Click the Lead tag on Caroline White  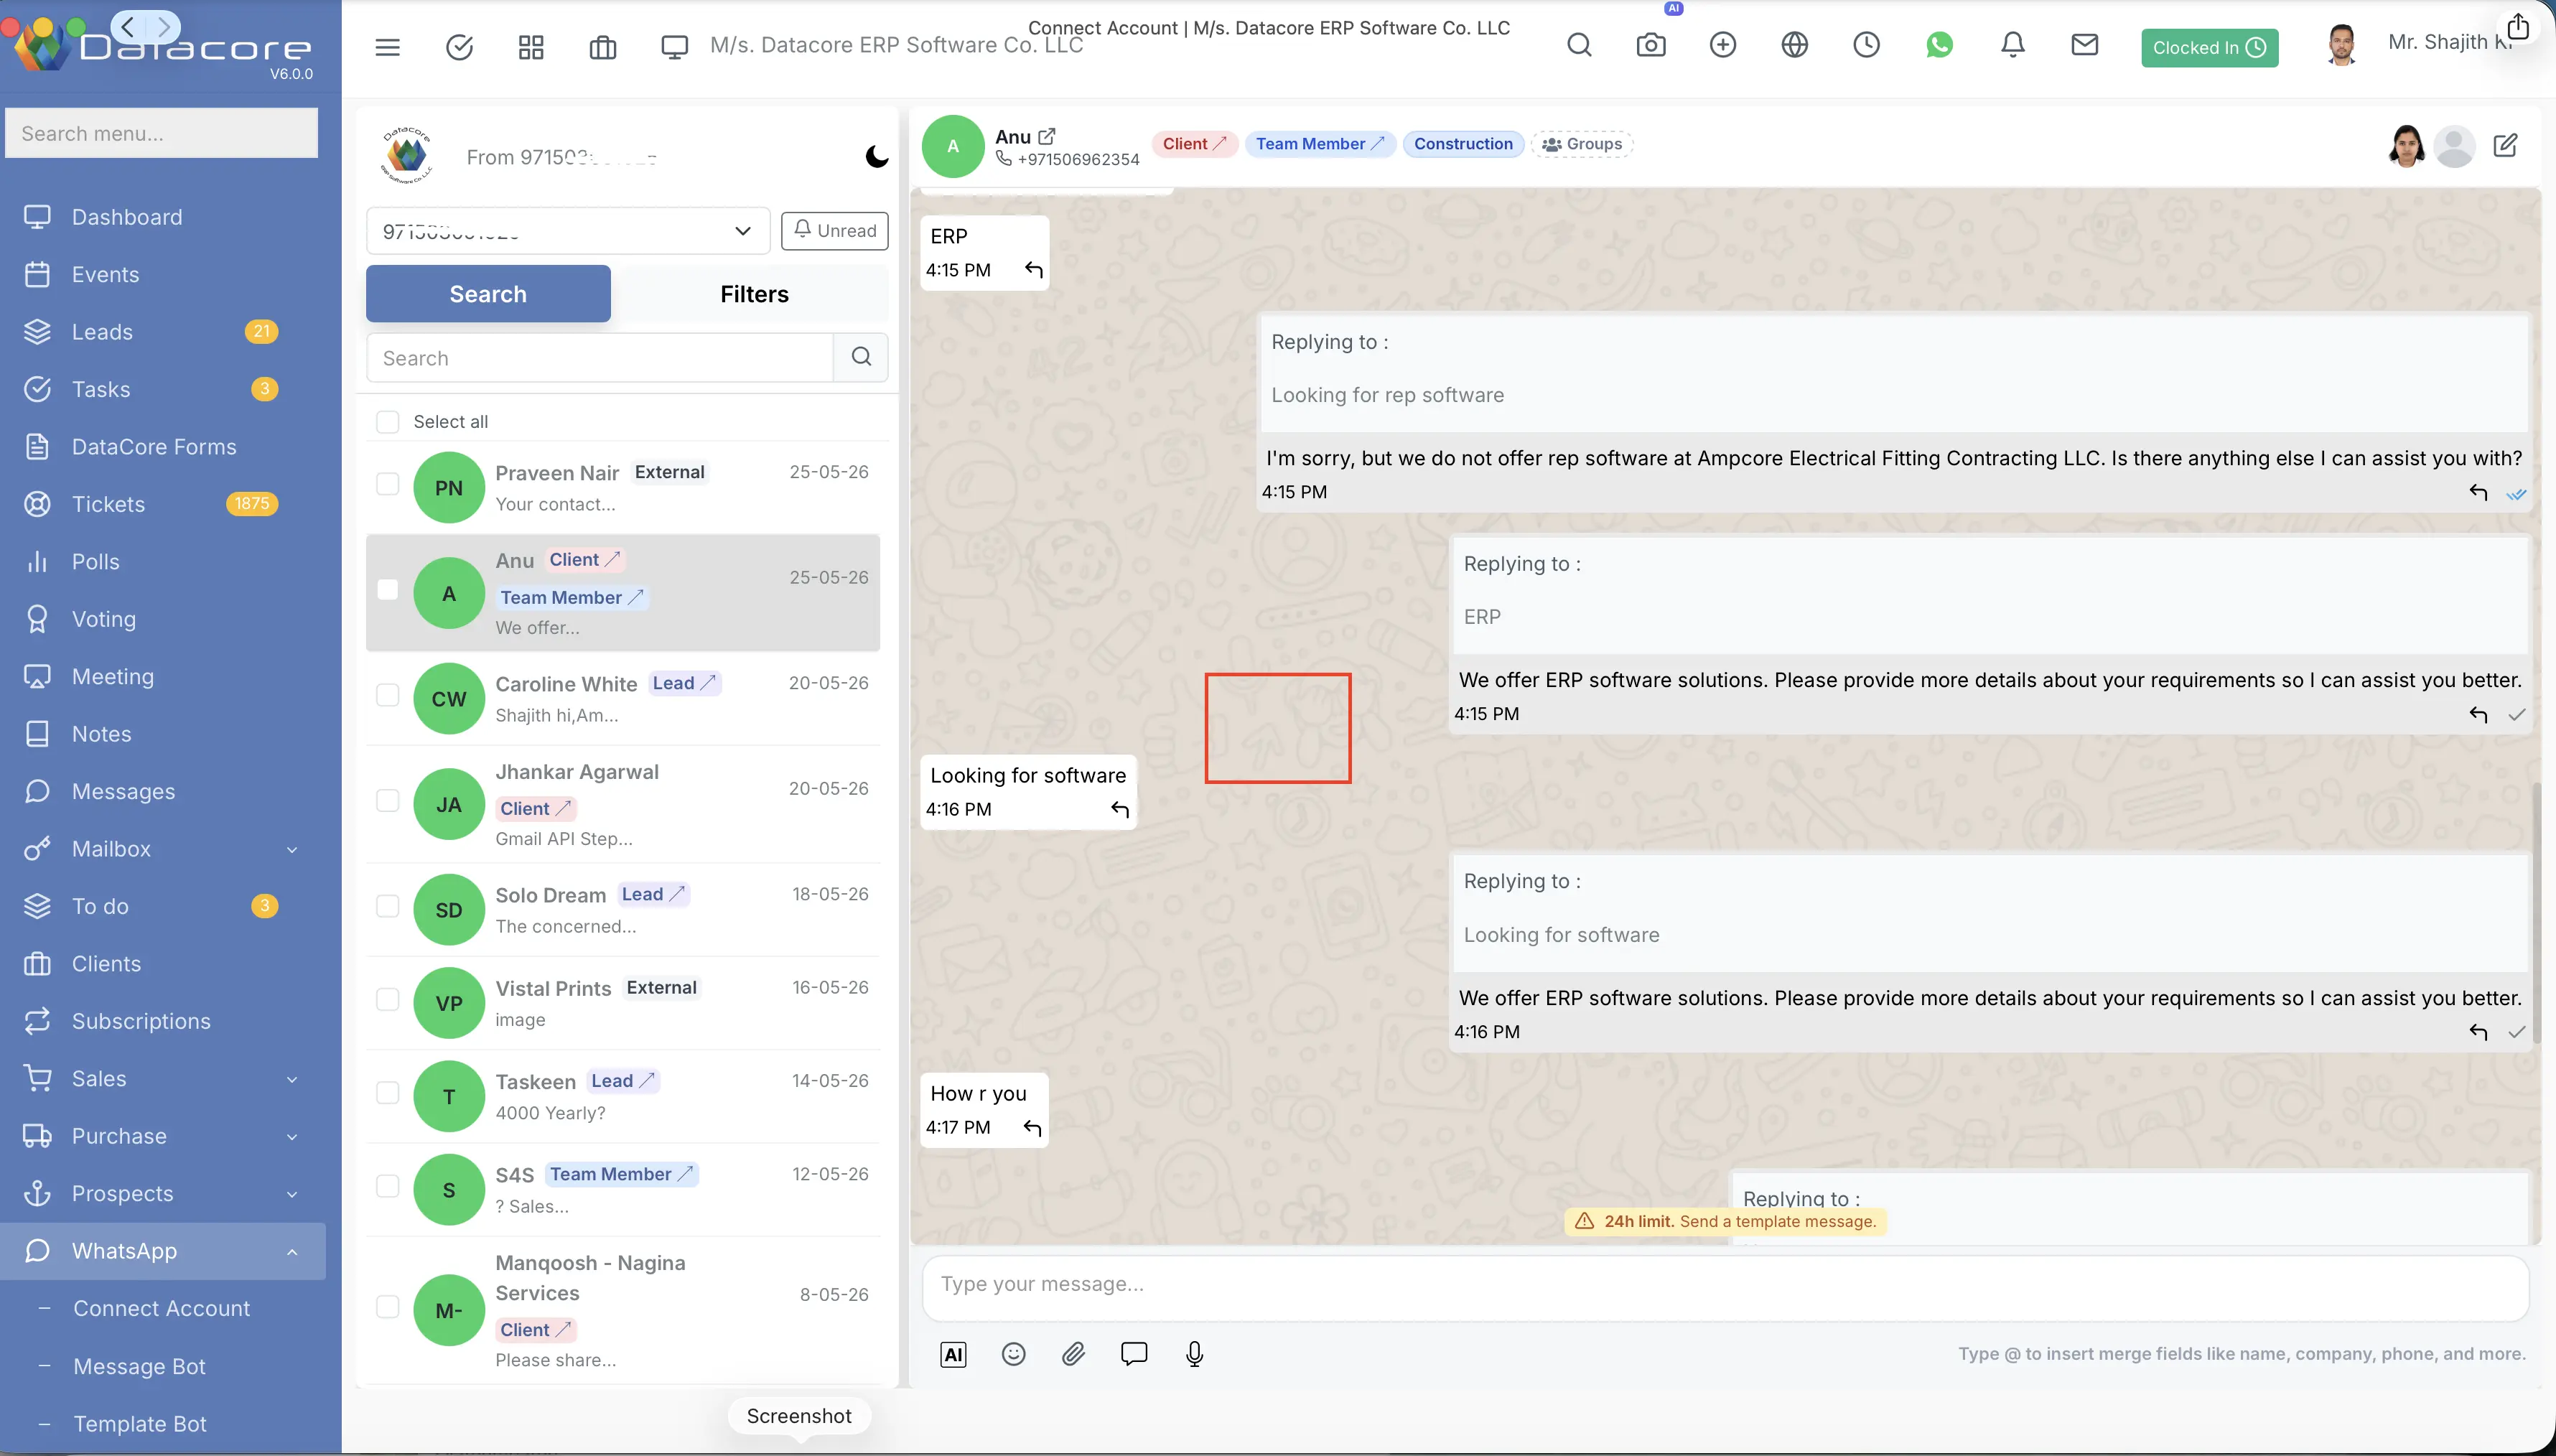[684, 683]
